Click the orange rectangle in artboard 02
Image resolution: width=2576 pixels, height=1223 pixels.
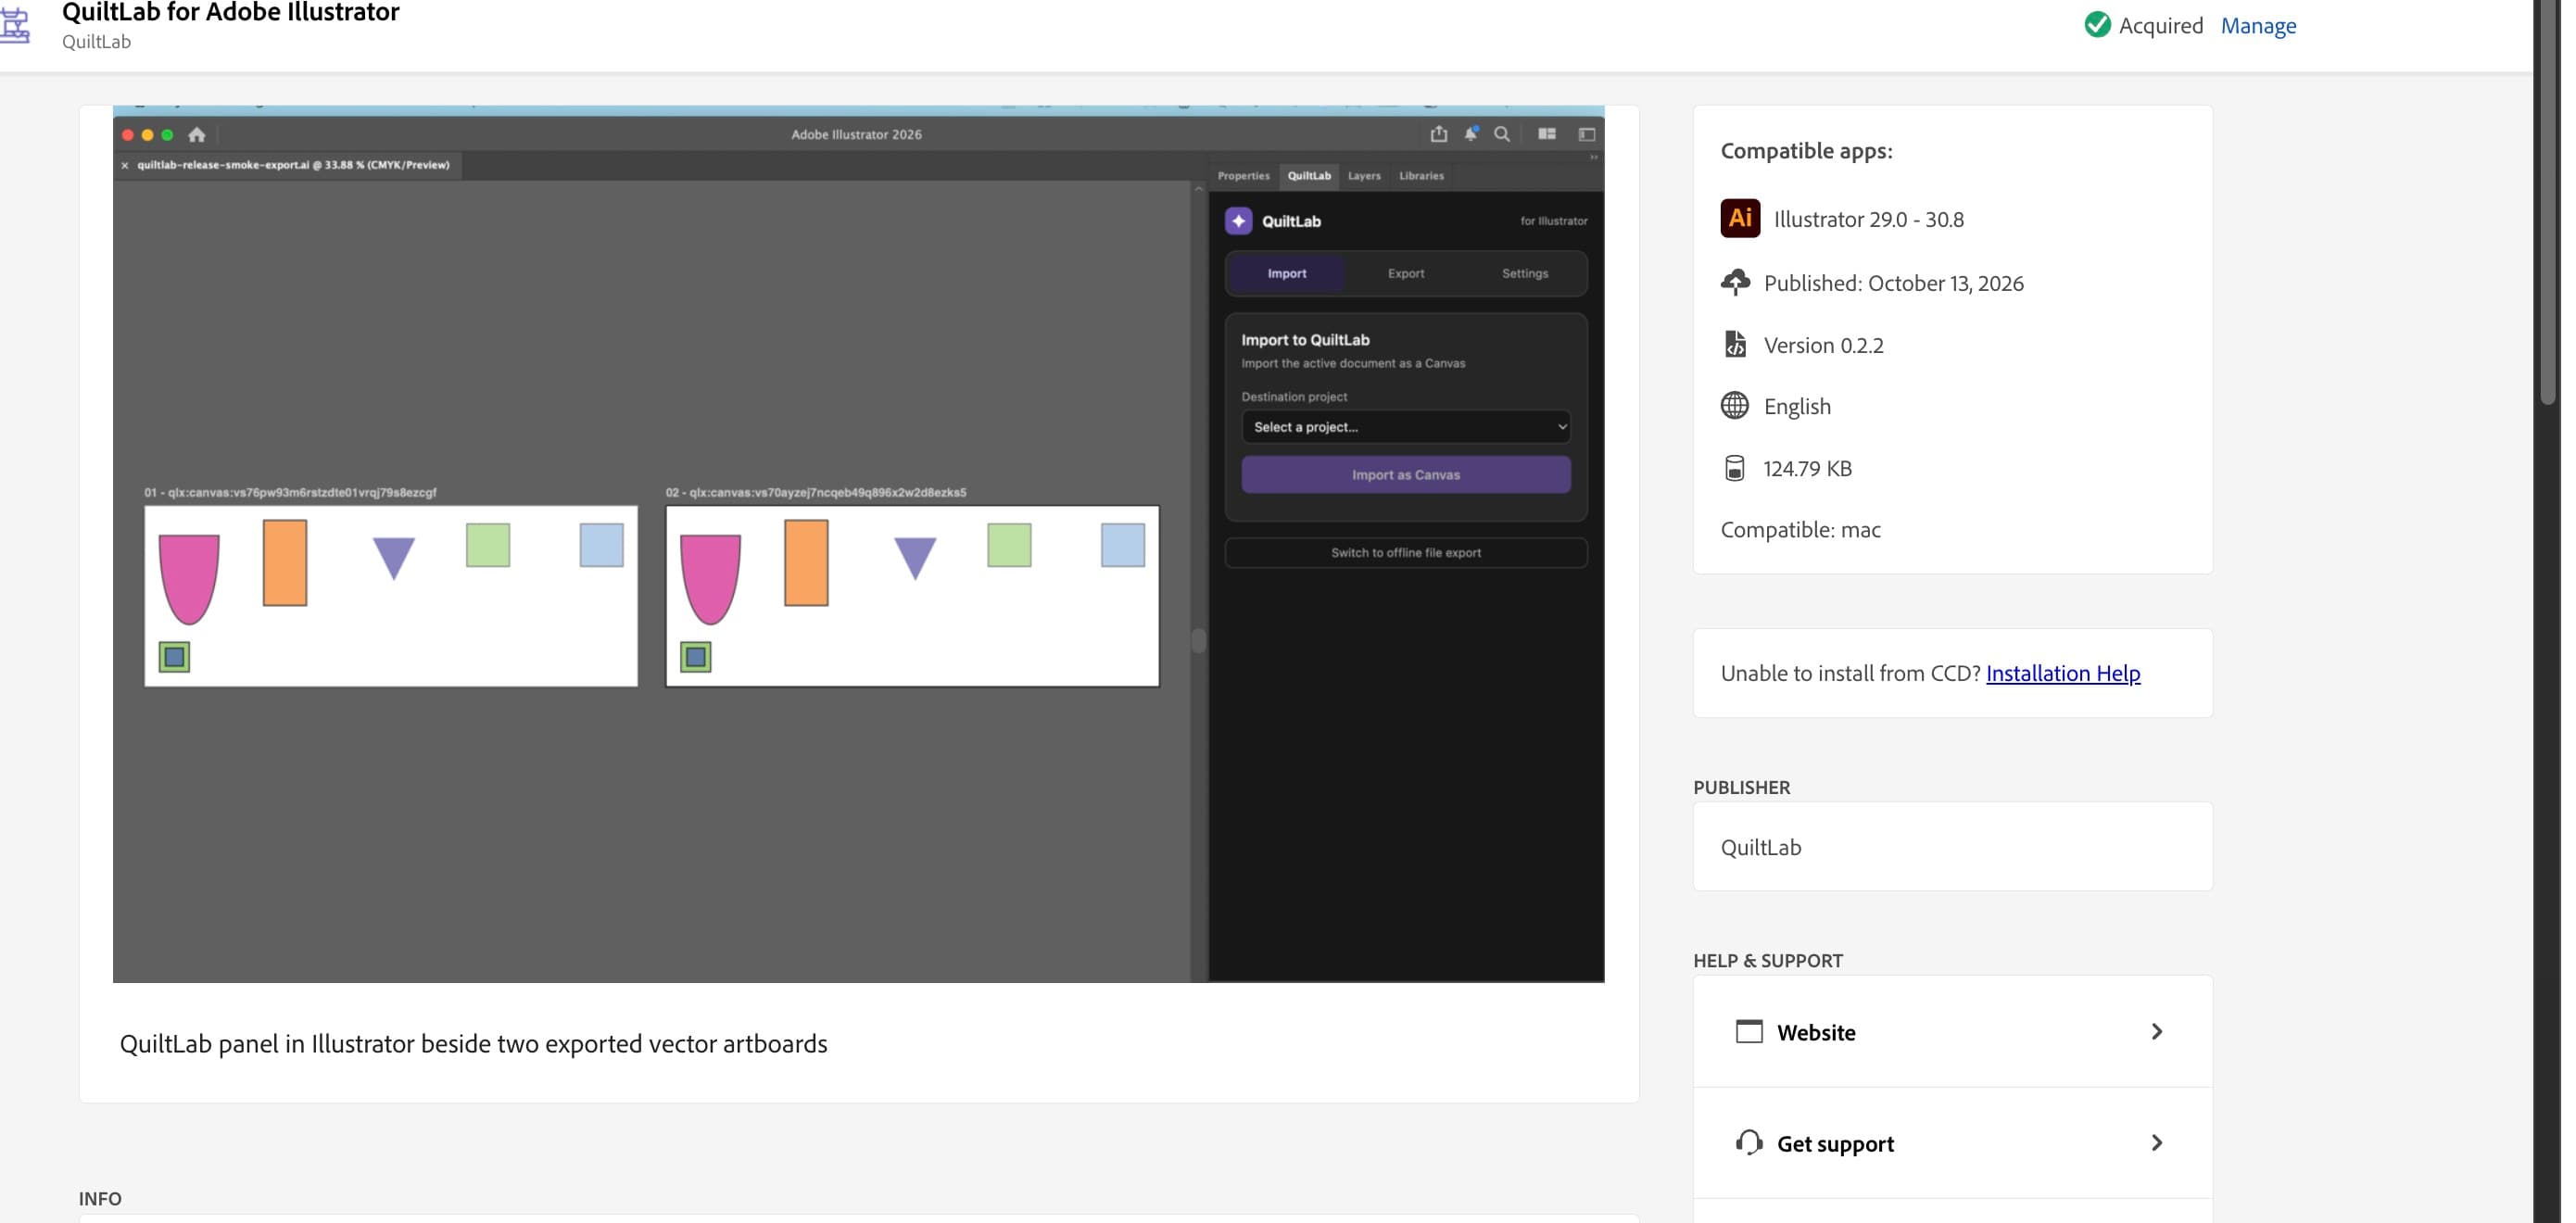click(806, 563)
